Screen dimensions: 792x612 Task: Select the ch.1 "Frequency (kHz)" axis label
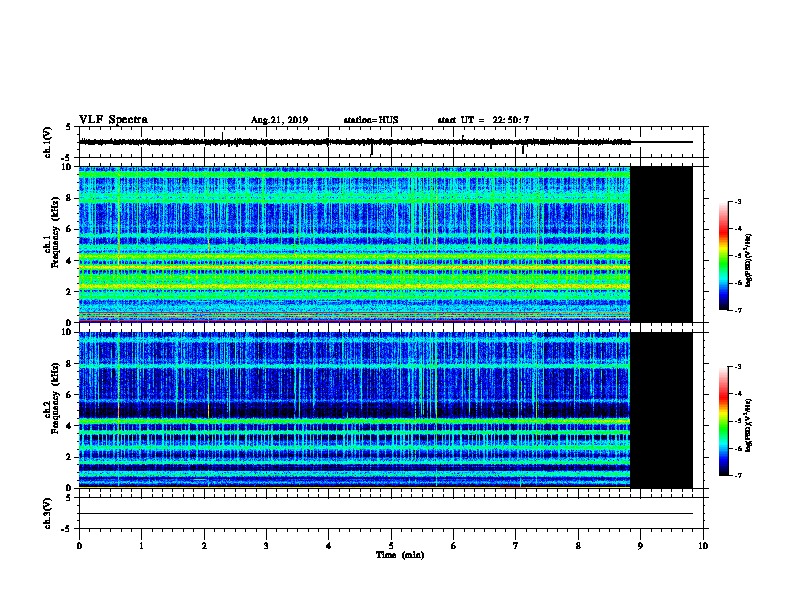[x=55, y=232]
